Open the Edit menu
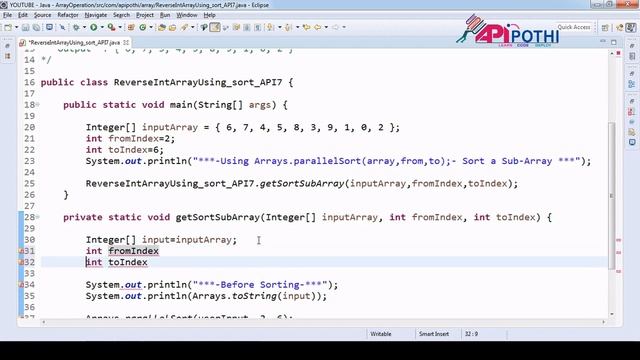 (23, 15)
